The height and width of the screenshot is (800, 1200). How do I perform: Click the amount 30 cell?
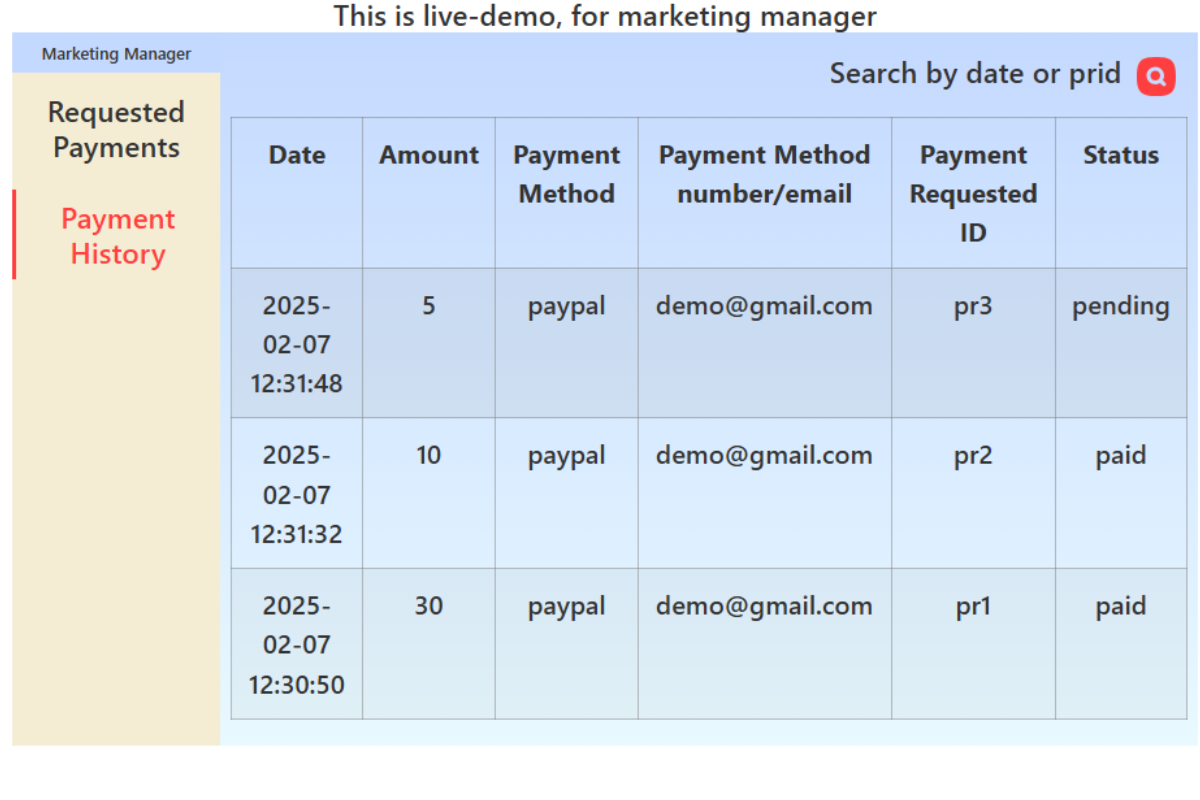pyautogui.click(x=428, y=606)
